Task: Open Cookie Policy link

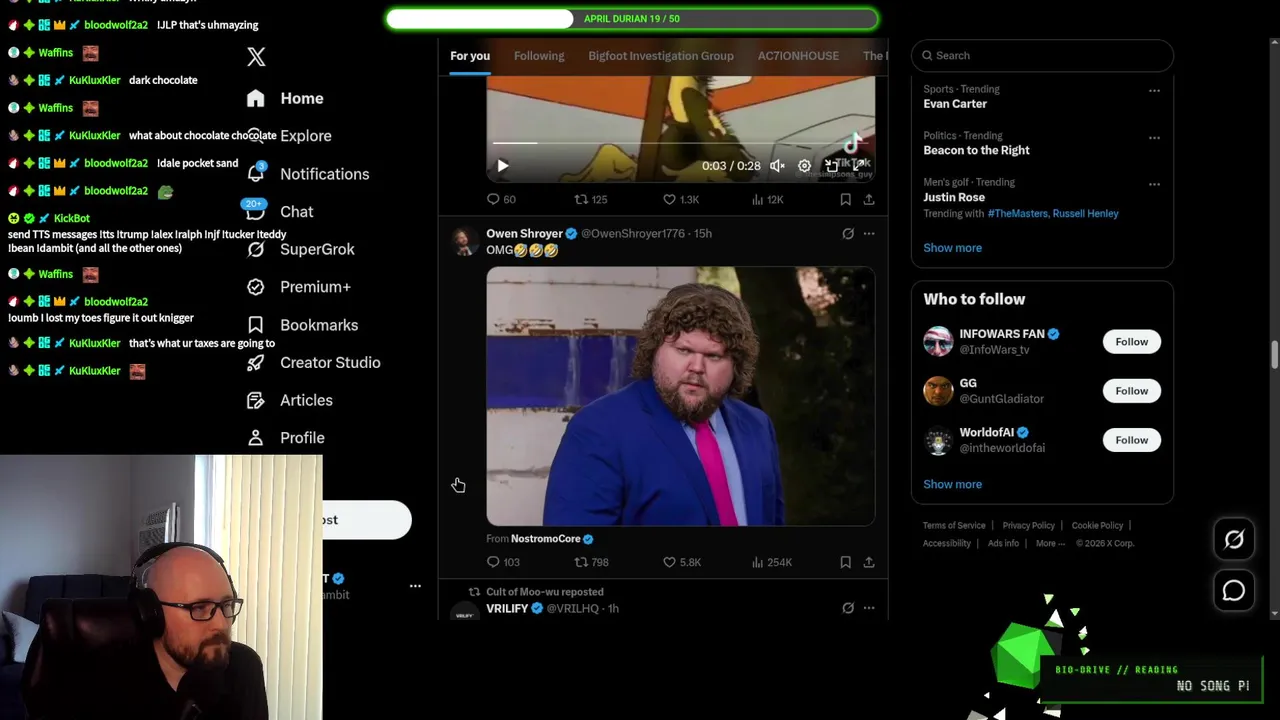Action: (1097, 526)
